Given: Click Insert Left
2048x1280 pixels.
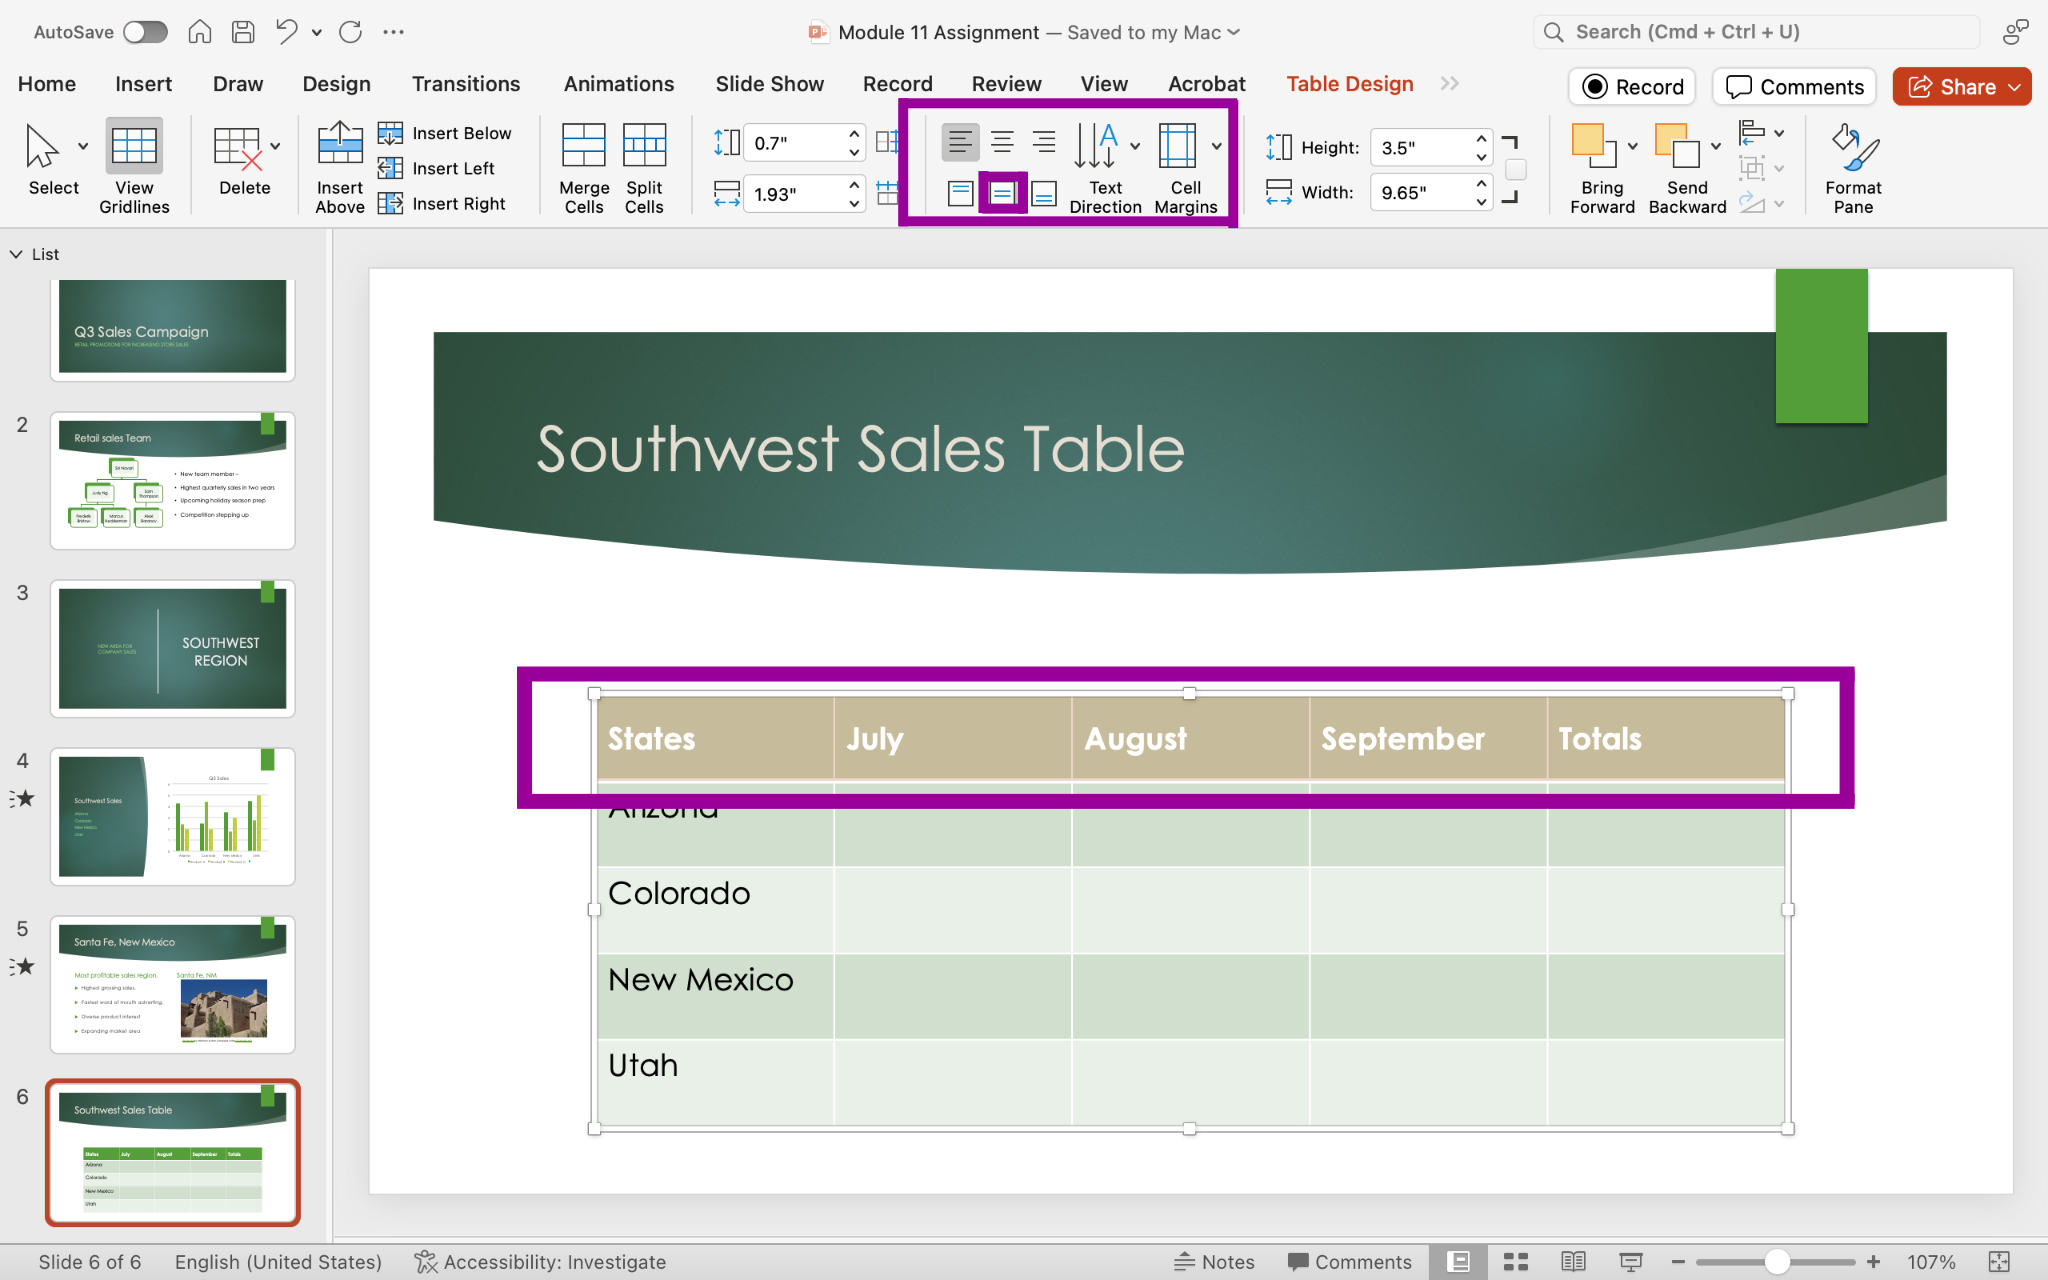Looking at the screenshot, I should 437,168.
